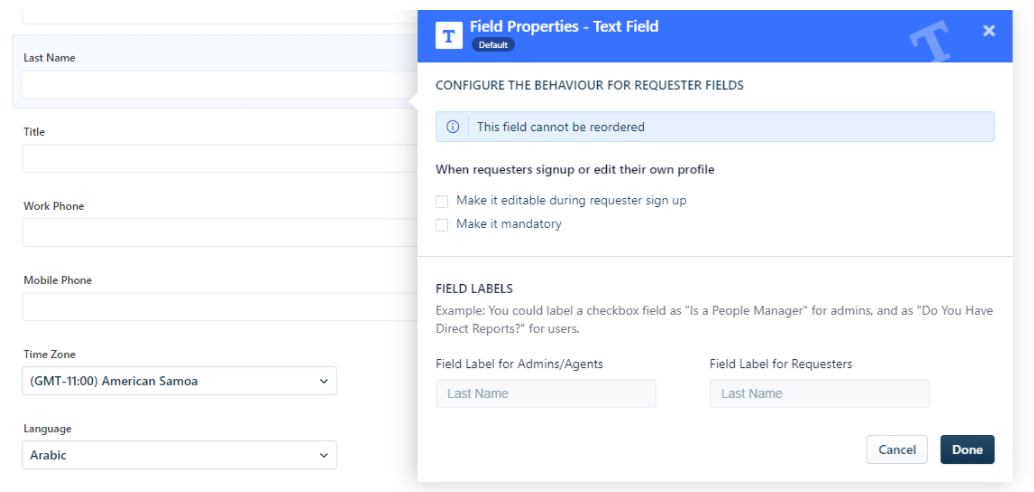1034x492 pixels.
Task: Click the Text Field 'T' icon in header
Action: coord(450,36)
